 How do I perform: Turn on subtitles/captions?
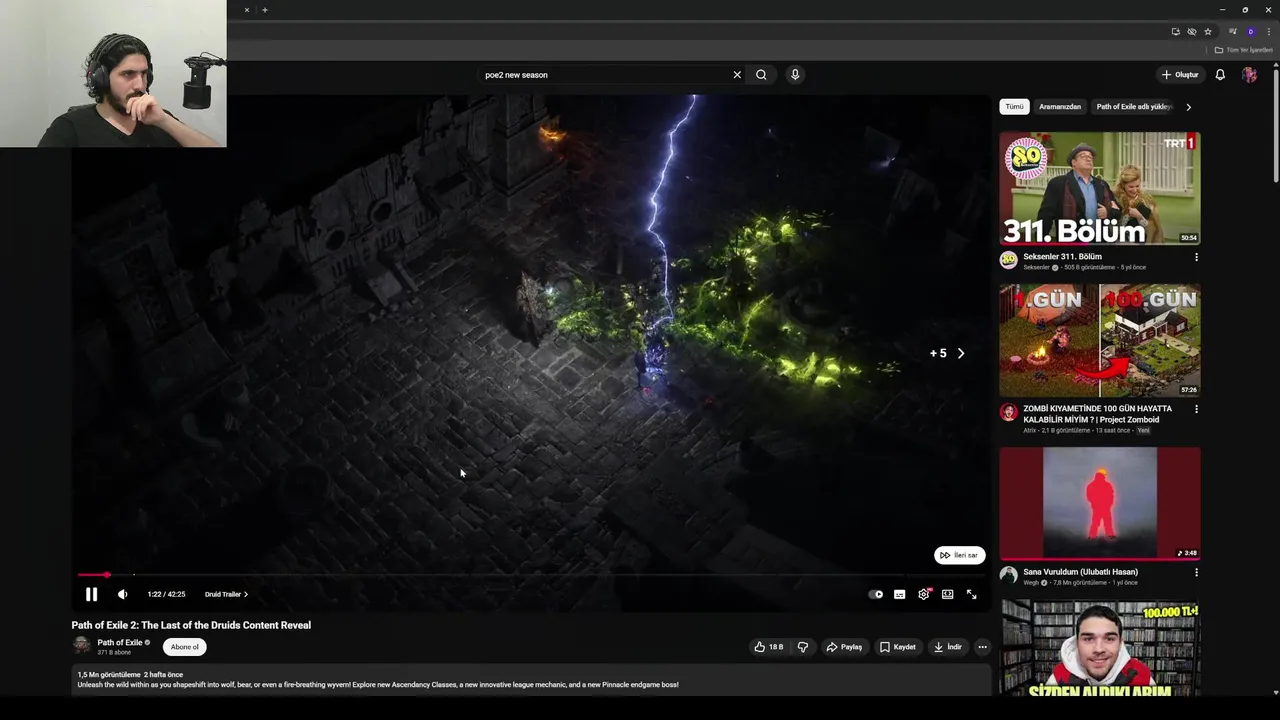(x=899, y=594)
